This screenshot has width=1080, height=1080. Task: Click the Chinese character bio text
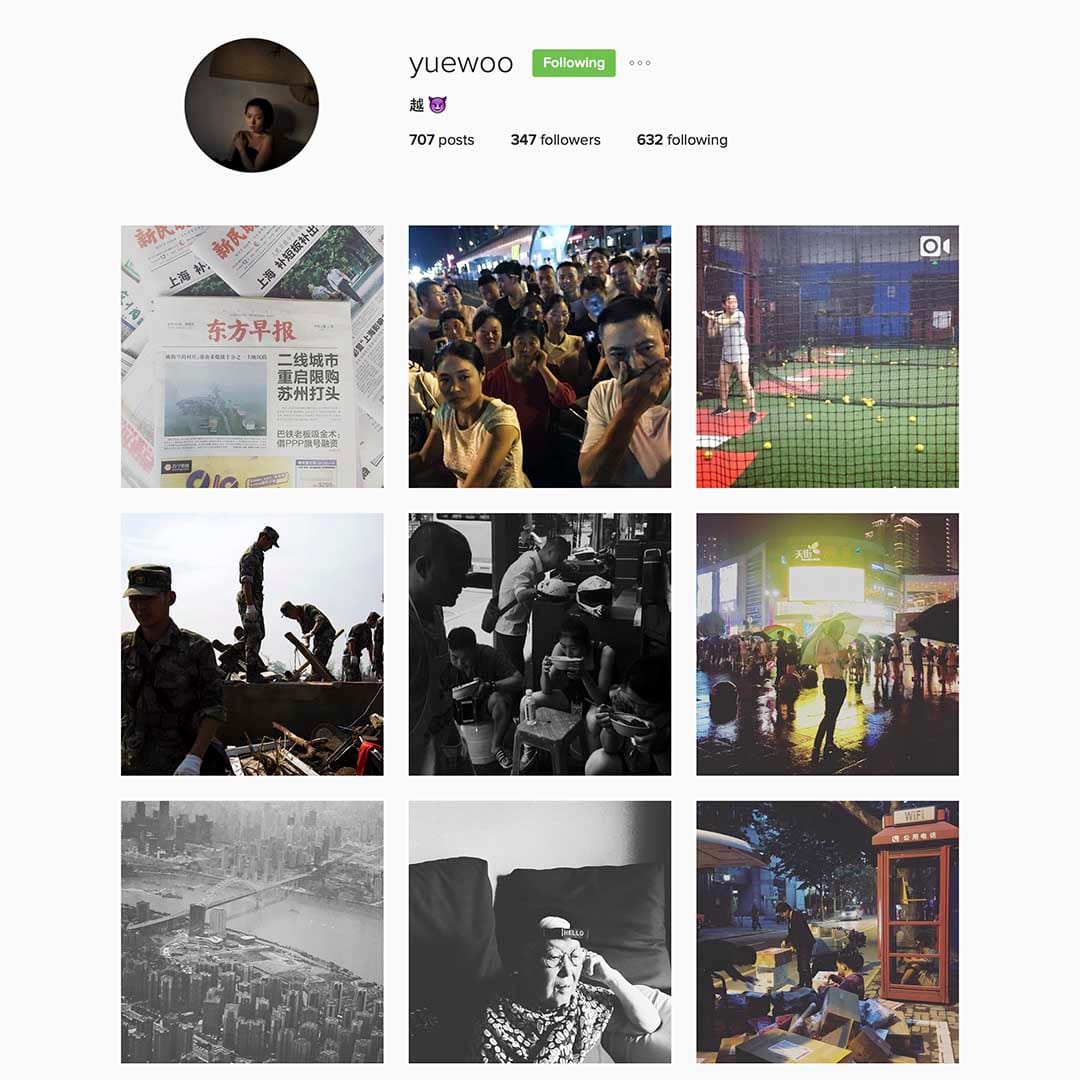coord(417,105)
